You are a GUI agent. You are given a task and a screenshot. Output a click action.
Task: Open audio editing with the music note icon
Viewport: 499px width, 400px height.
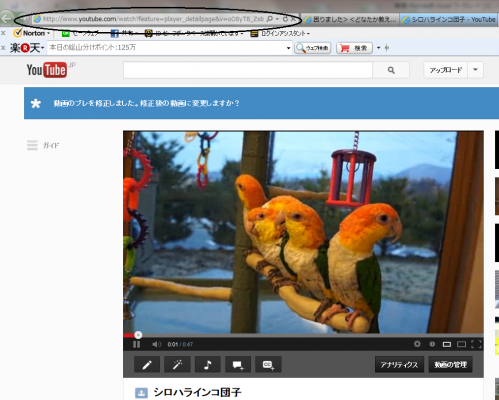[208, 365]
